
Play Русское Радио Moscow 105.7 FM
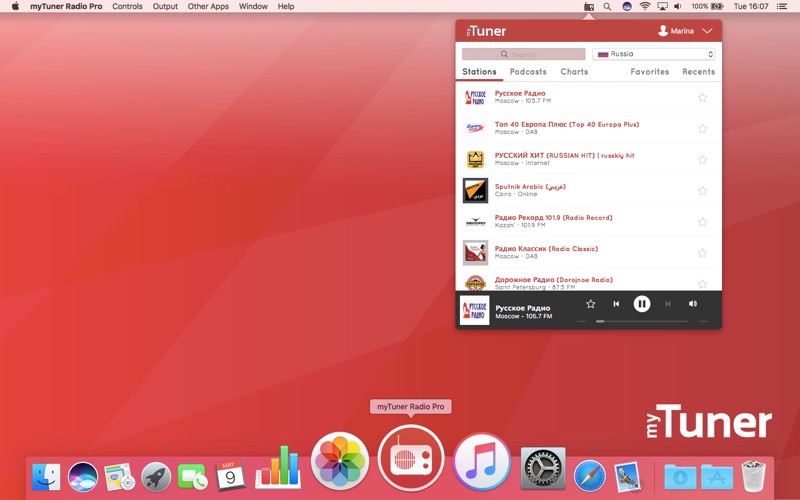(589, 97)
